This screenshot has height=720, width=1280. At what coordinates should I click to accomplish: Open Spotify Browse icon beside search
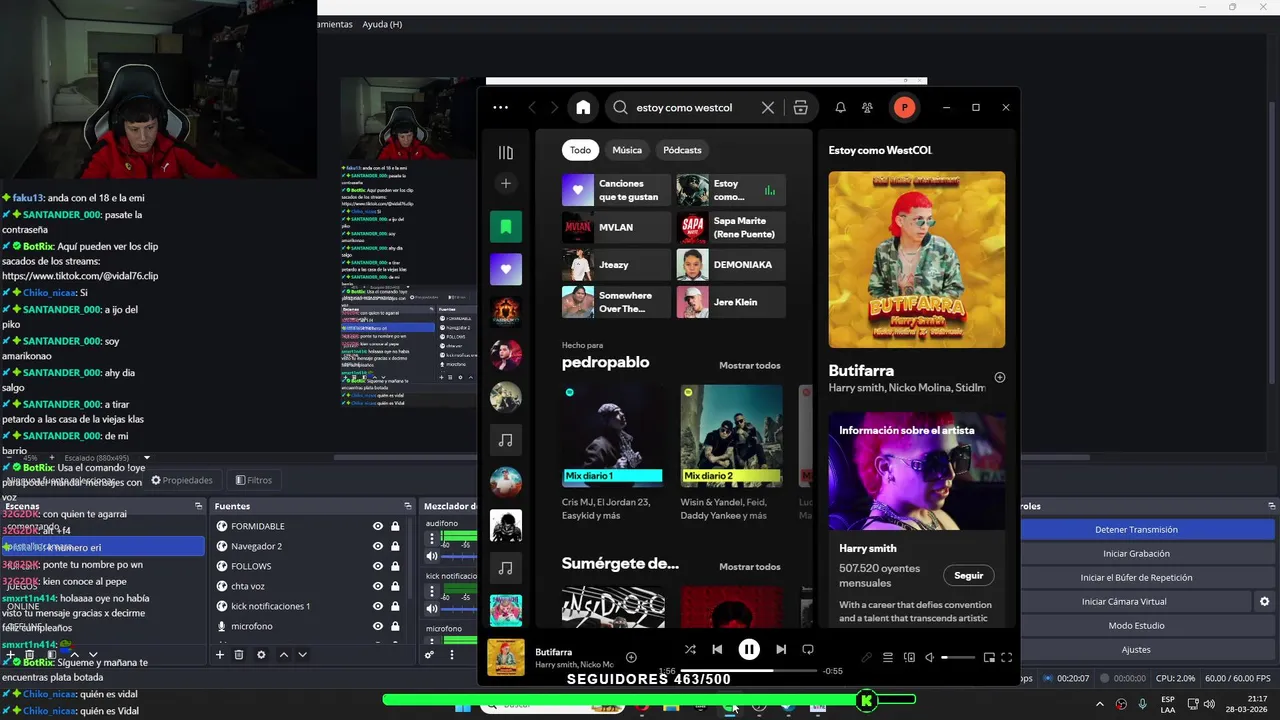click(800, 108)
